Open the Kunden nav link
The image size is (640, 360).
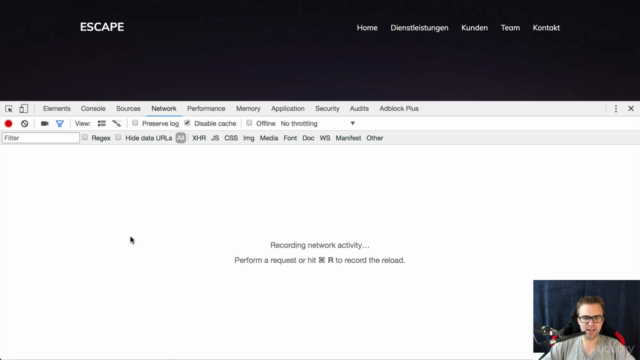click(x=474, y=28)
